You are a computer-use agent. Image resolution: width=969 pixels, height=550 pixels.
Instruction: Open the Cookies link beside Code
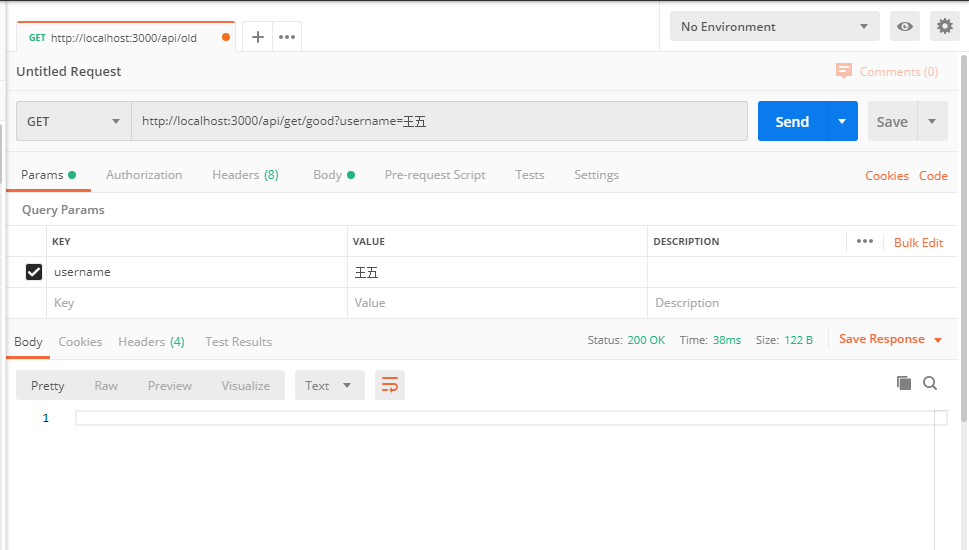click(x=887, y=176)
